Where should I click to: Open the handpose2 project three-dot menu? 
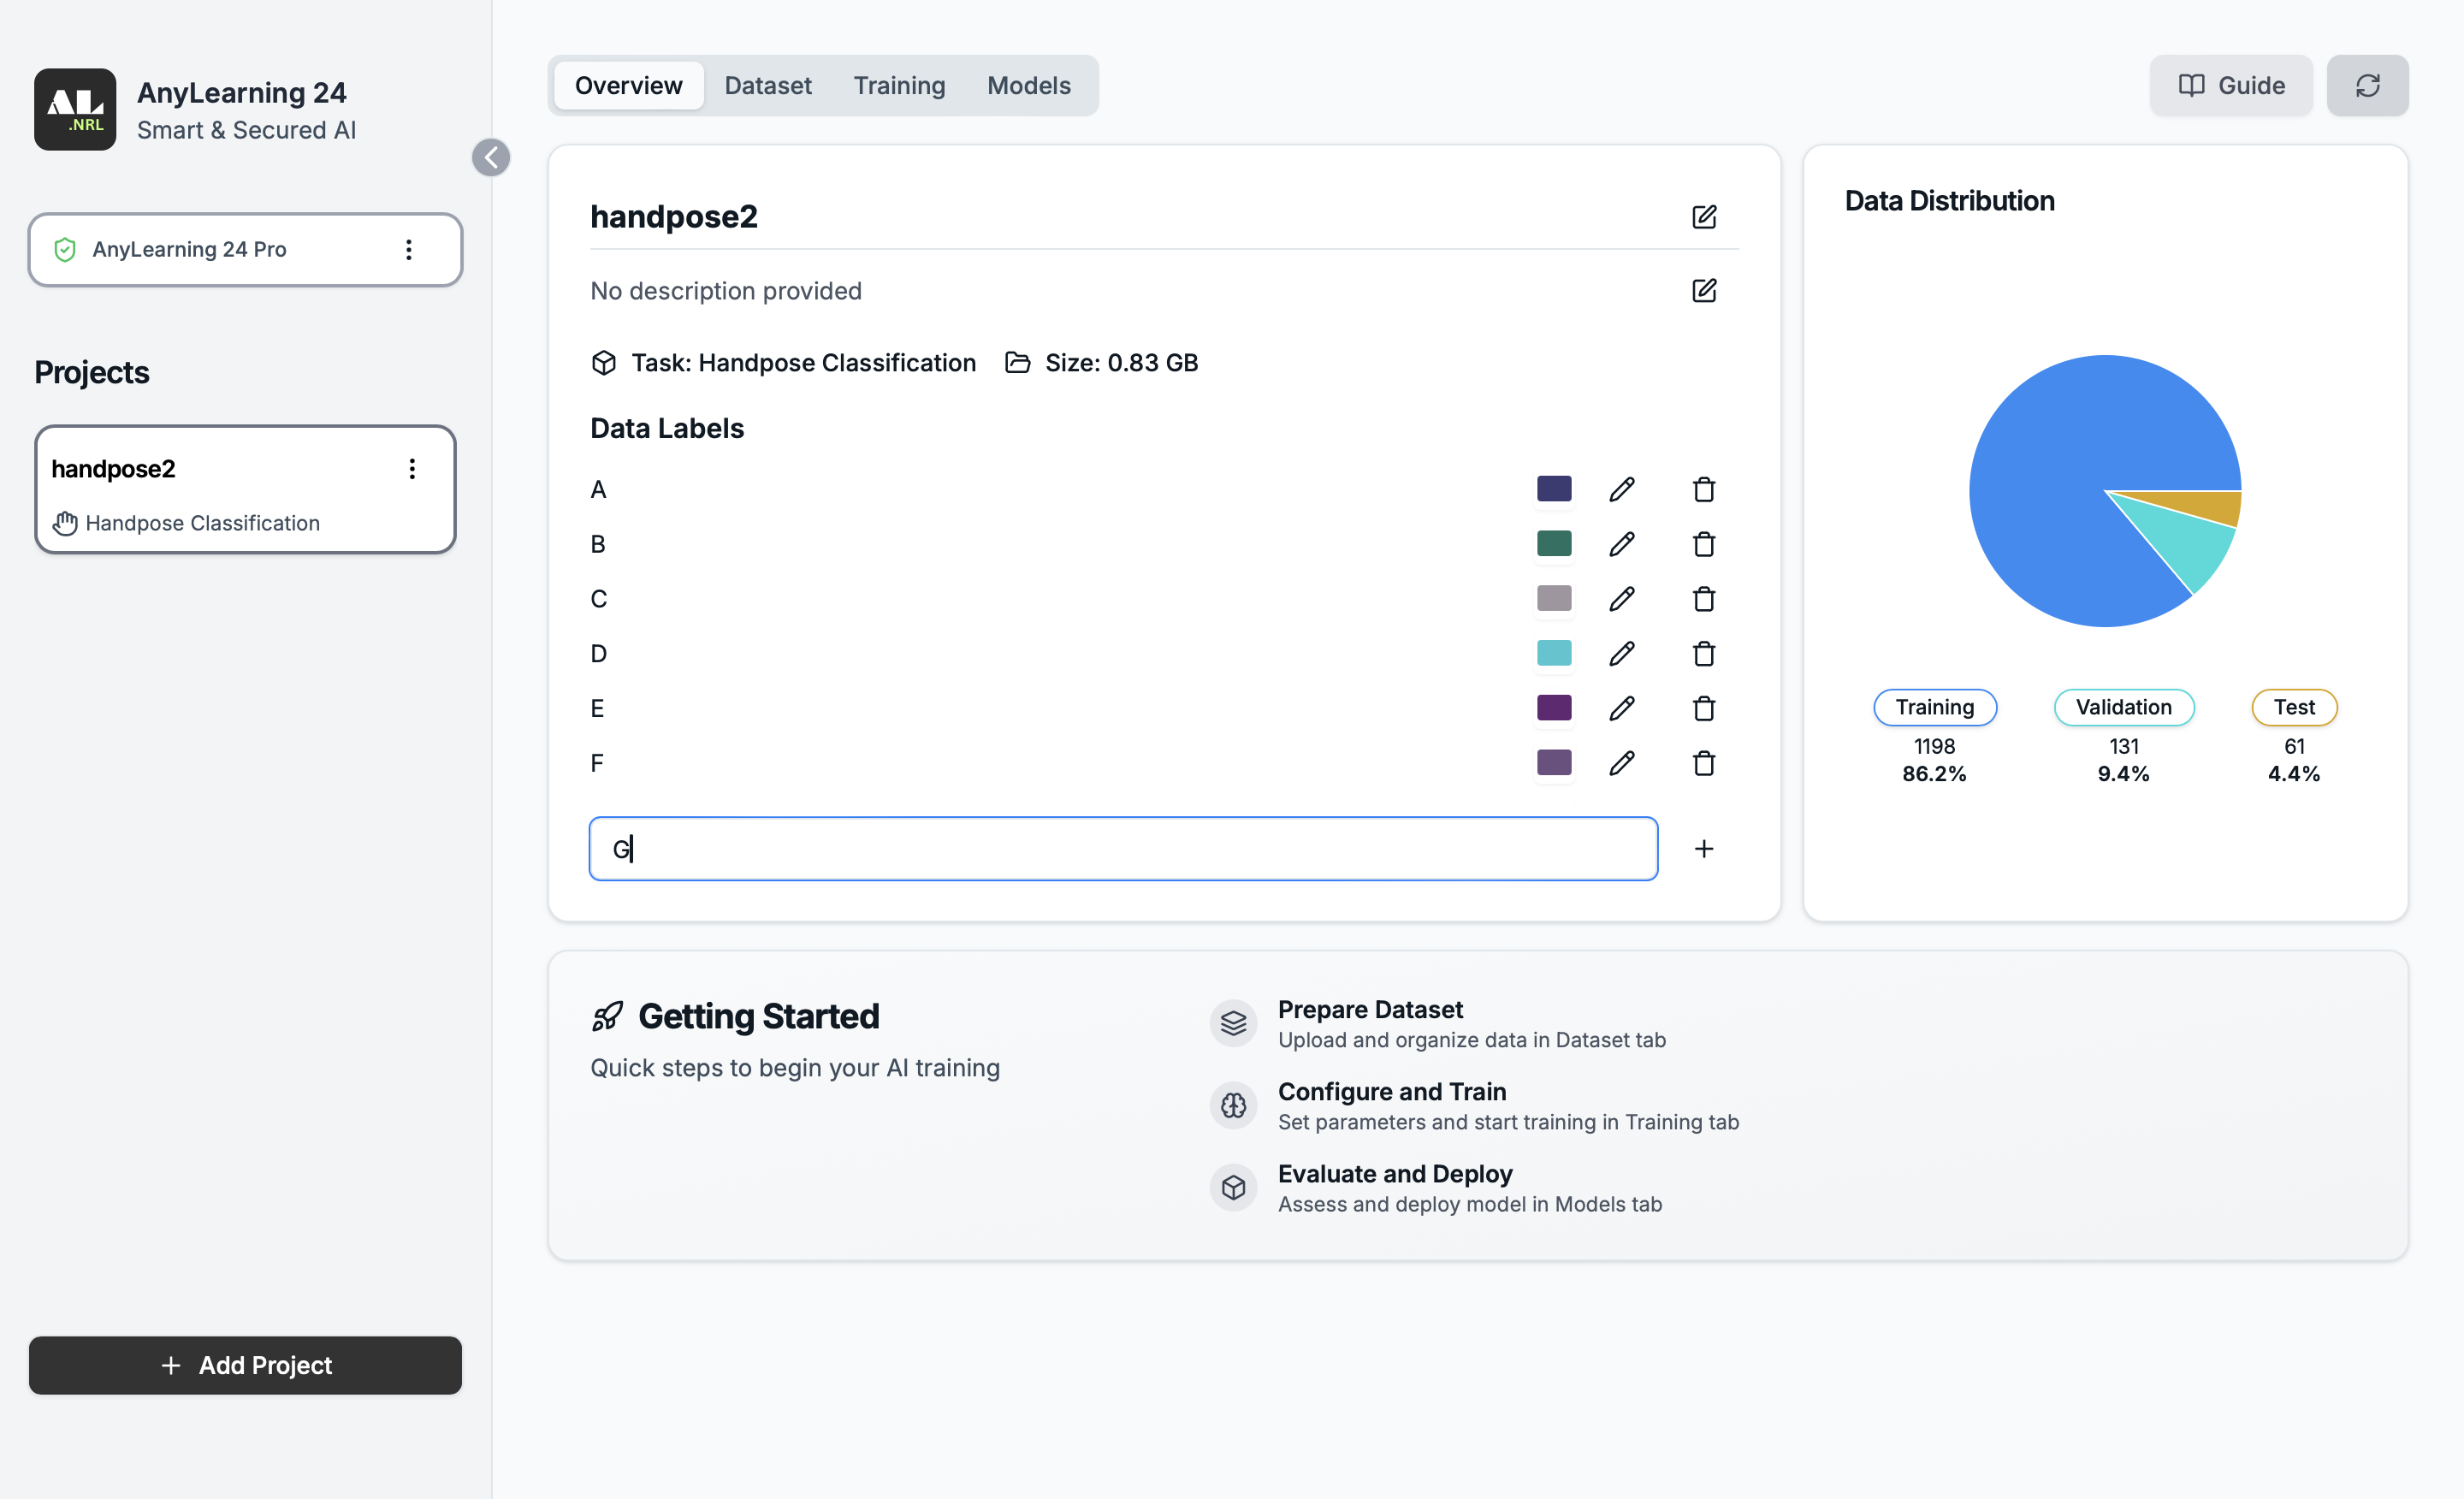(412, 469)
